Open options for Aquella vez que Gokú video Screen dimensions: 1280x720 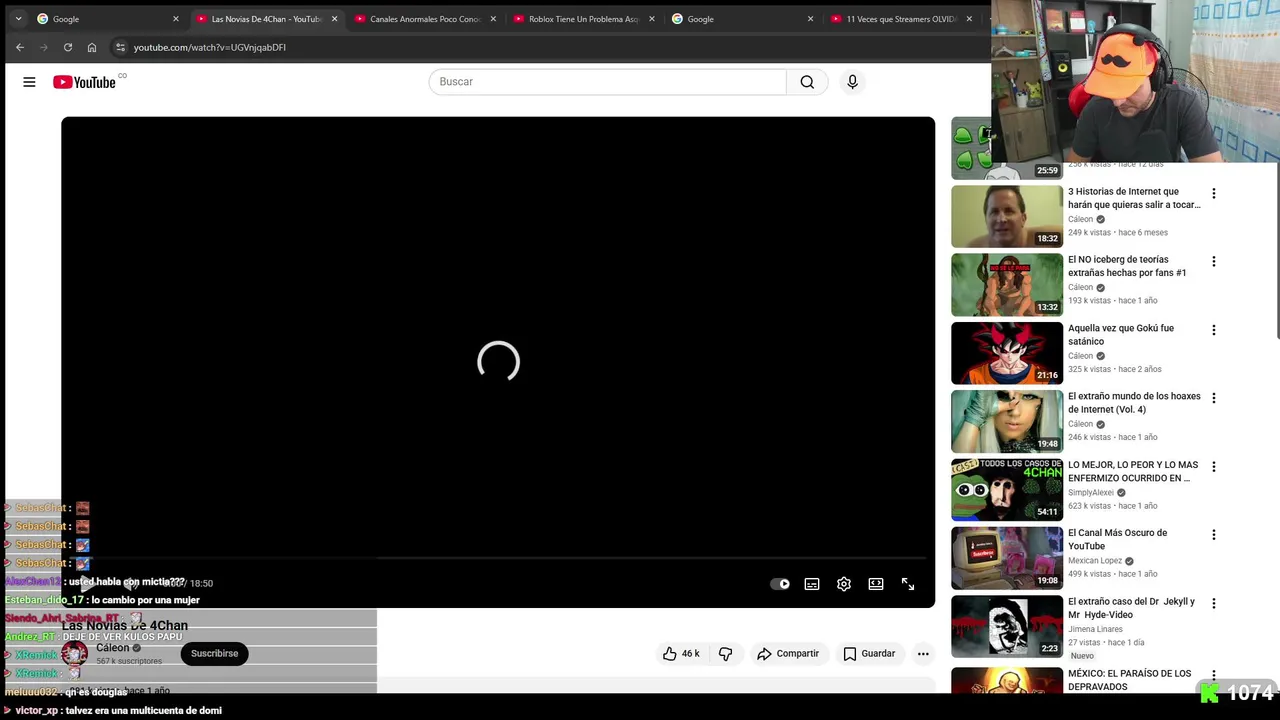coord(1214,330)
